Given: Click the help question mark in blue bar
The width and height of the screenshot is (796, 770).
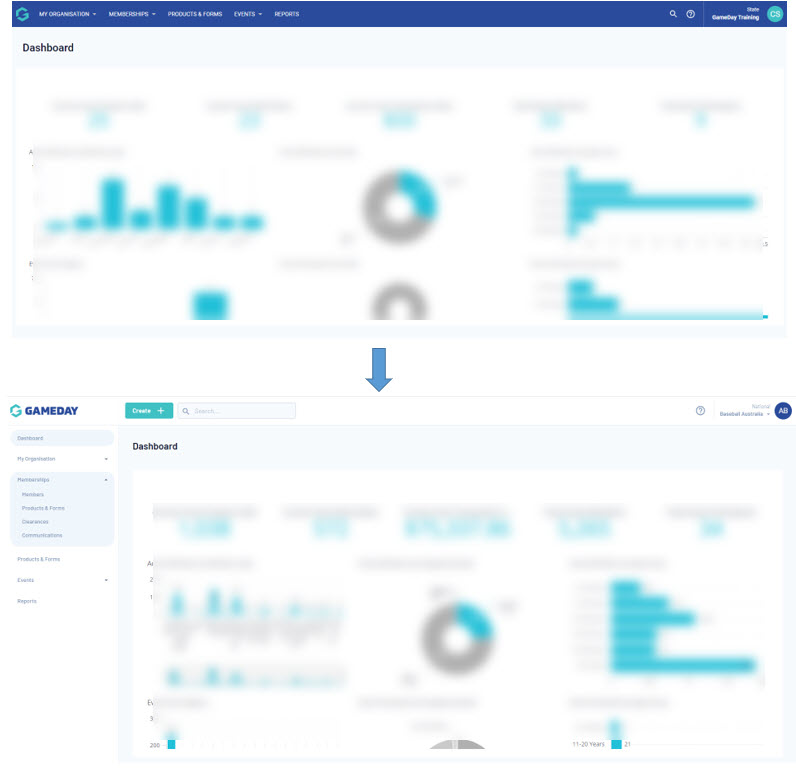Looking at the screenshot, I should click(x=690, y=14).
